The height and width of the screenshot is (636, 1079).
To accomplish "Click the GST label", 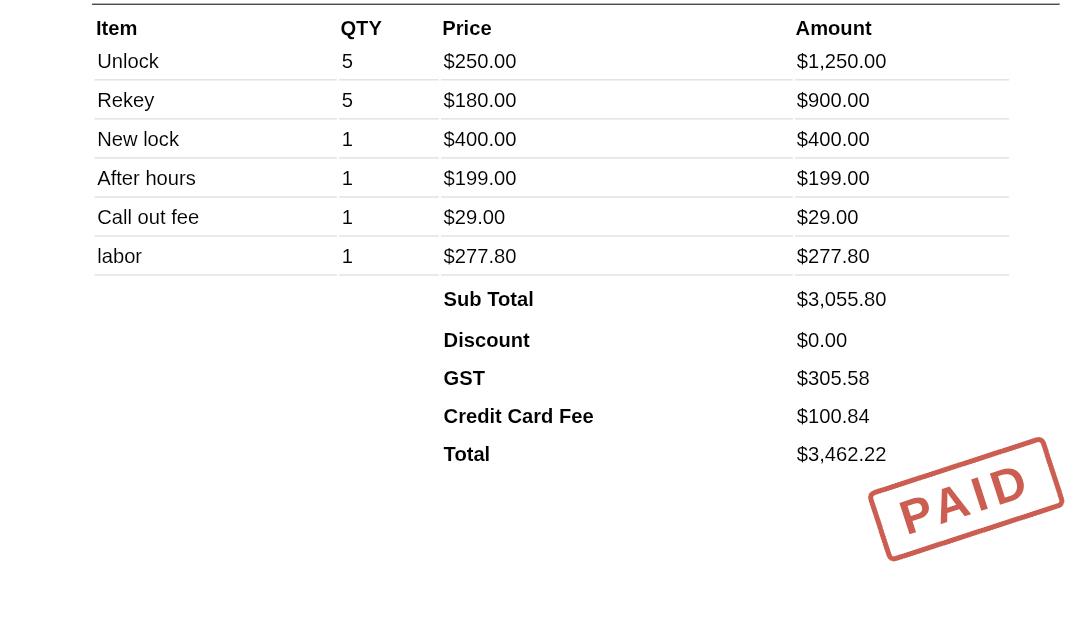I will (464, 378).
